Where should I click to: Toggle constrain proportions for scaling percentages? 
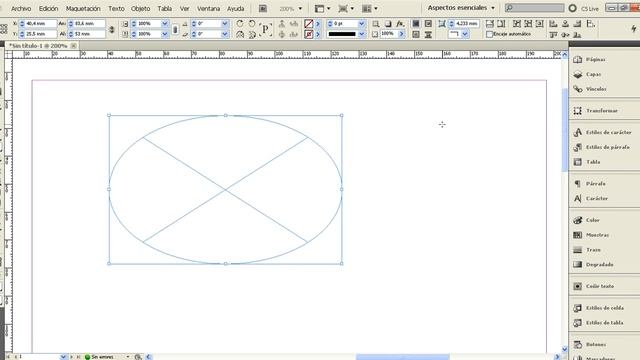click(175, 29)
